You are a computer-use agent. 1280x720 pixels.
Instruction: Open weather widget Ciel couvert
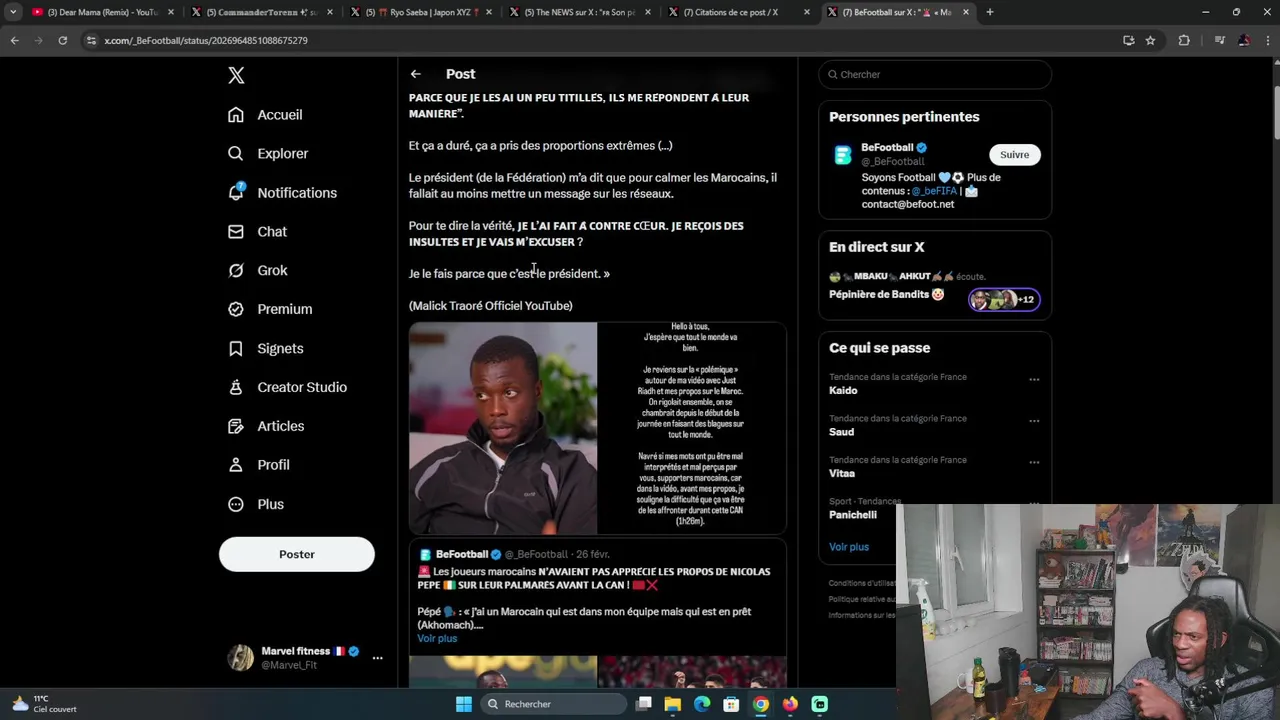pyautogui.click(x=44, y=704)
